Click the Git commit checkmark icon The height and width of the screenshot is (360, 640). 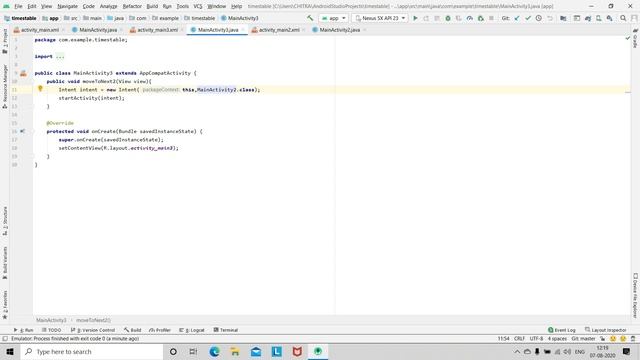pyautogui.click(x=528, y=18)
